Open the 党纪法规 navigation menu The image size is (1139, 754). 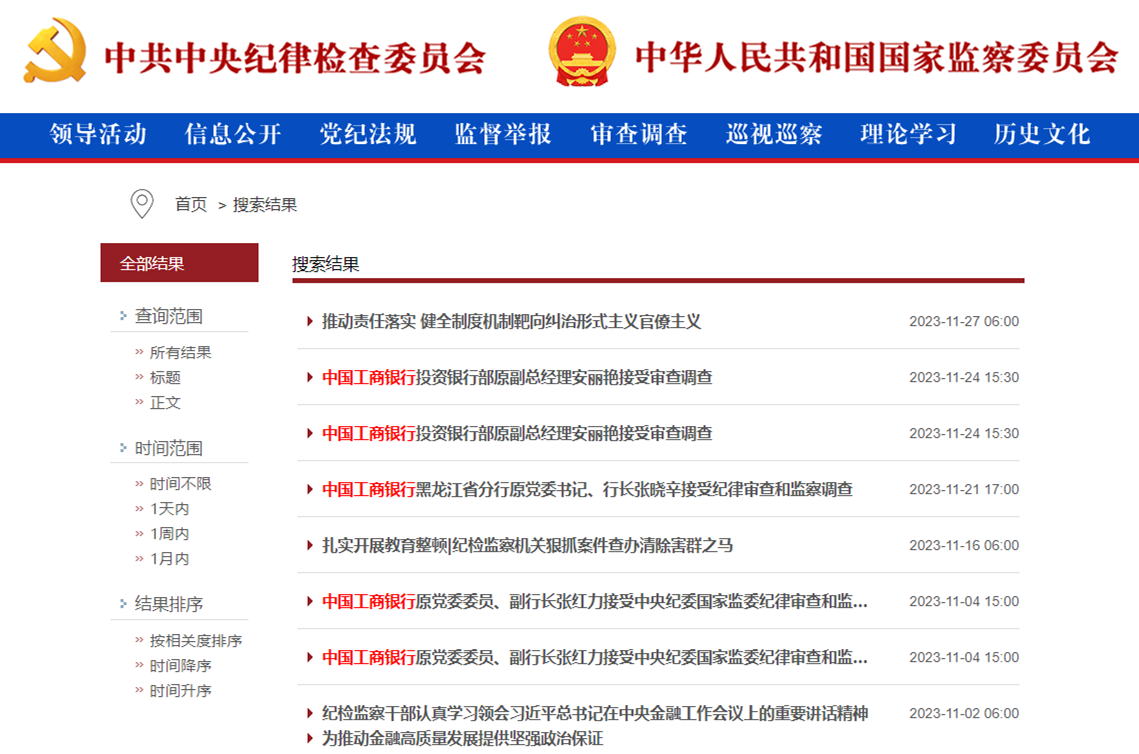click(x=368, y=134)
